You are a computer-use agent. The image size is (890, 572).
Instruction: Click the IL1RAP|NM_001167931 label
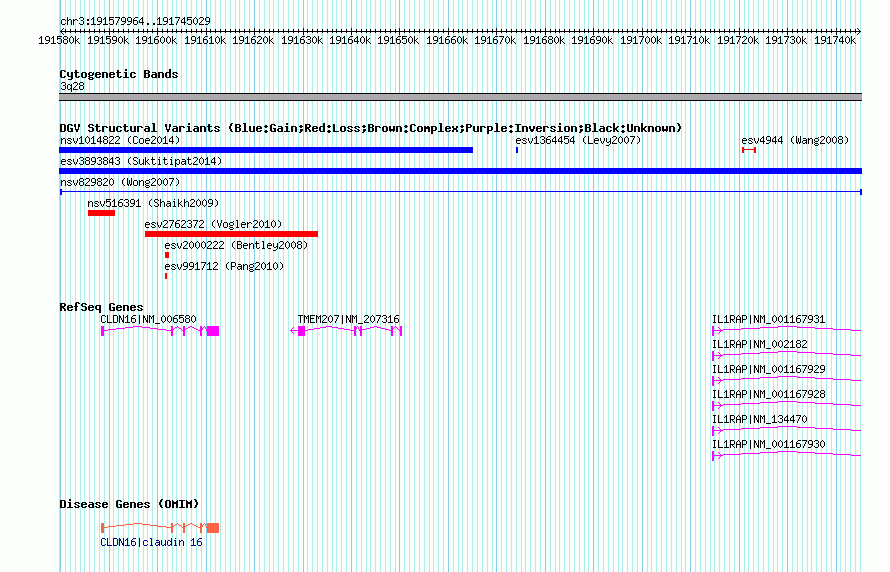click(769, 319)
